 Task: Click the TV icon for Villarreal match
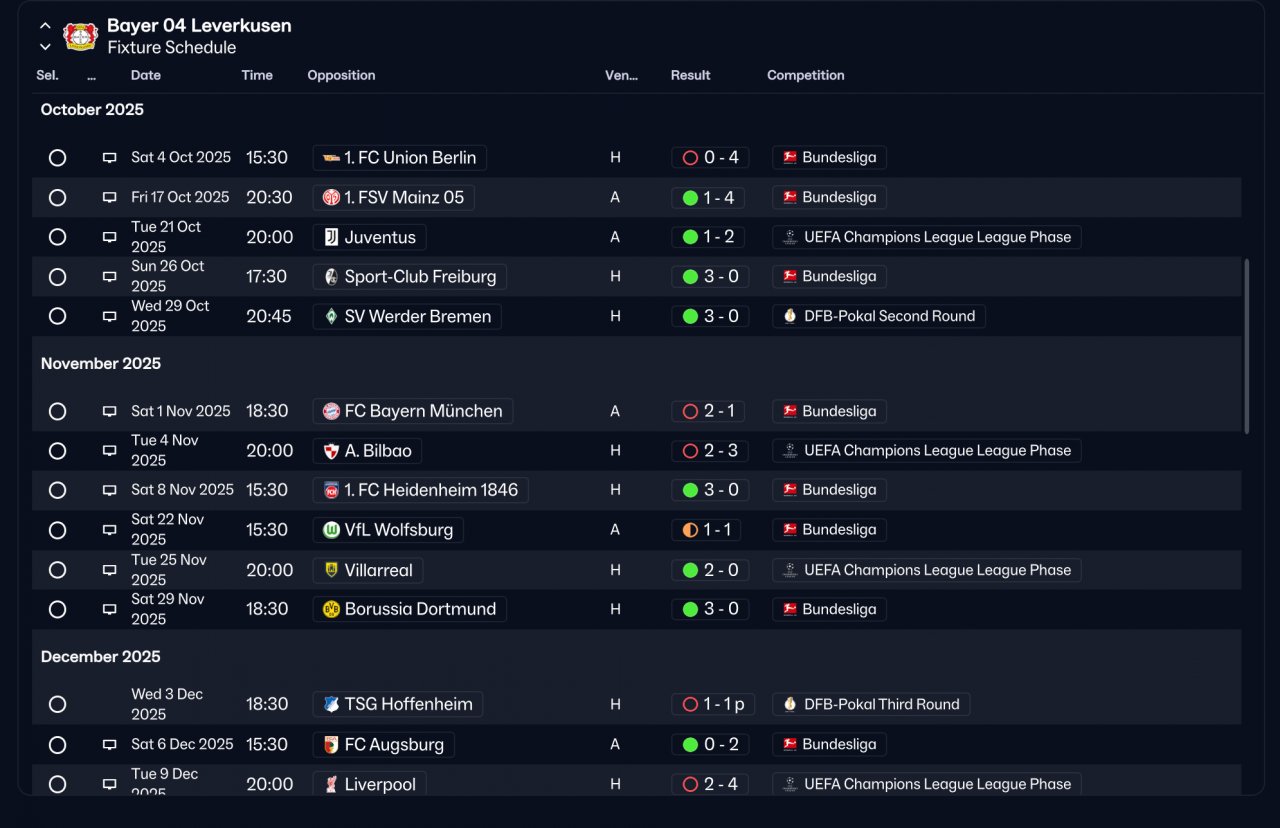coord(110,570)
